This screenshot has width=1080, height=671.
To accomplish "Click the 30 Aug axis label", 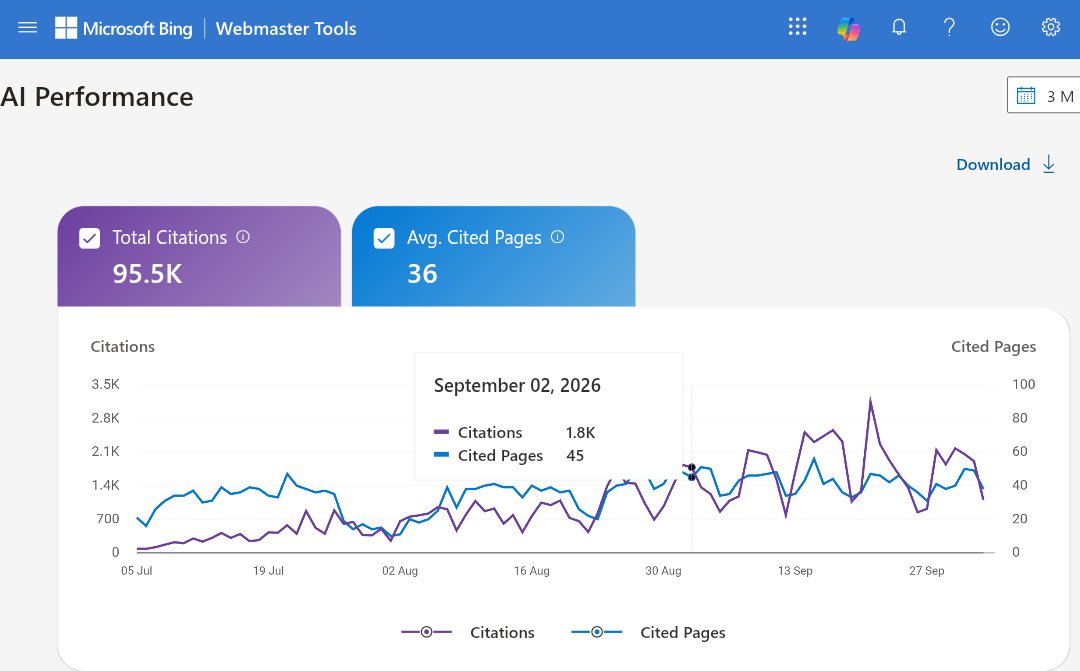I will (x=663, y=570).
